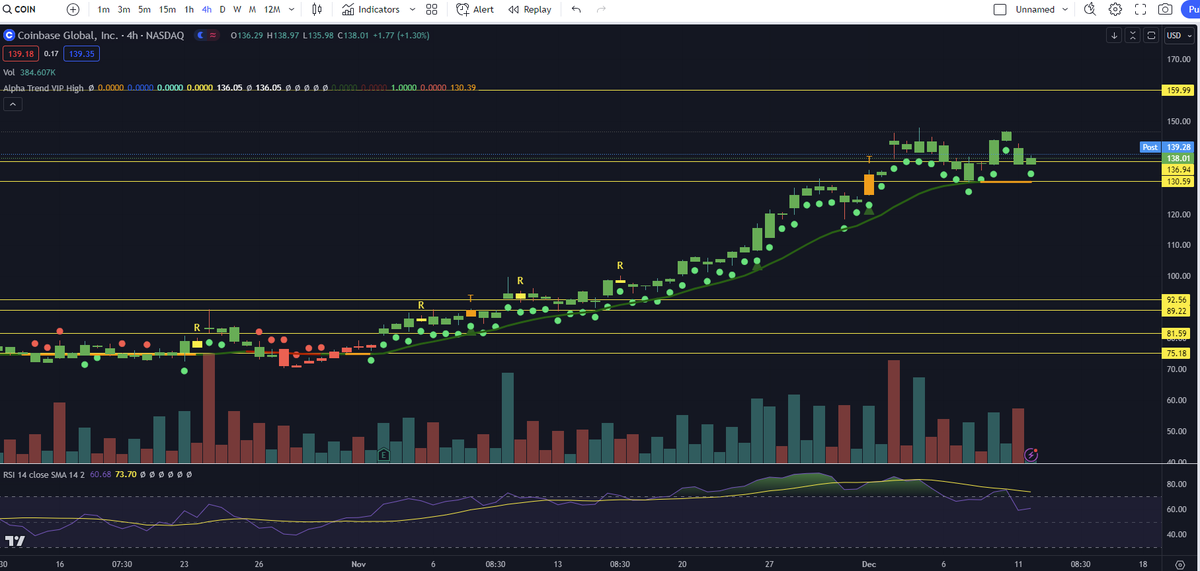Open the Indicators dialog
Image resolution: width=1200 pixels, height=571 pixels.
coord(370,9)
